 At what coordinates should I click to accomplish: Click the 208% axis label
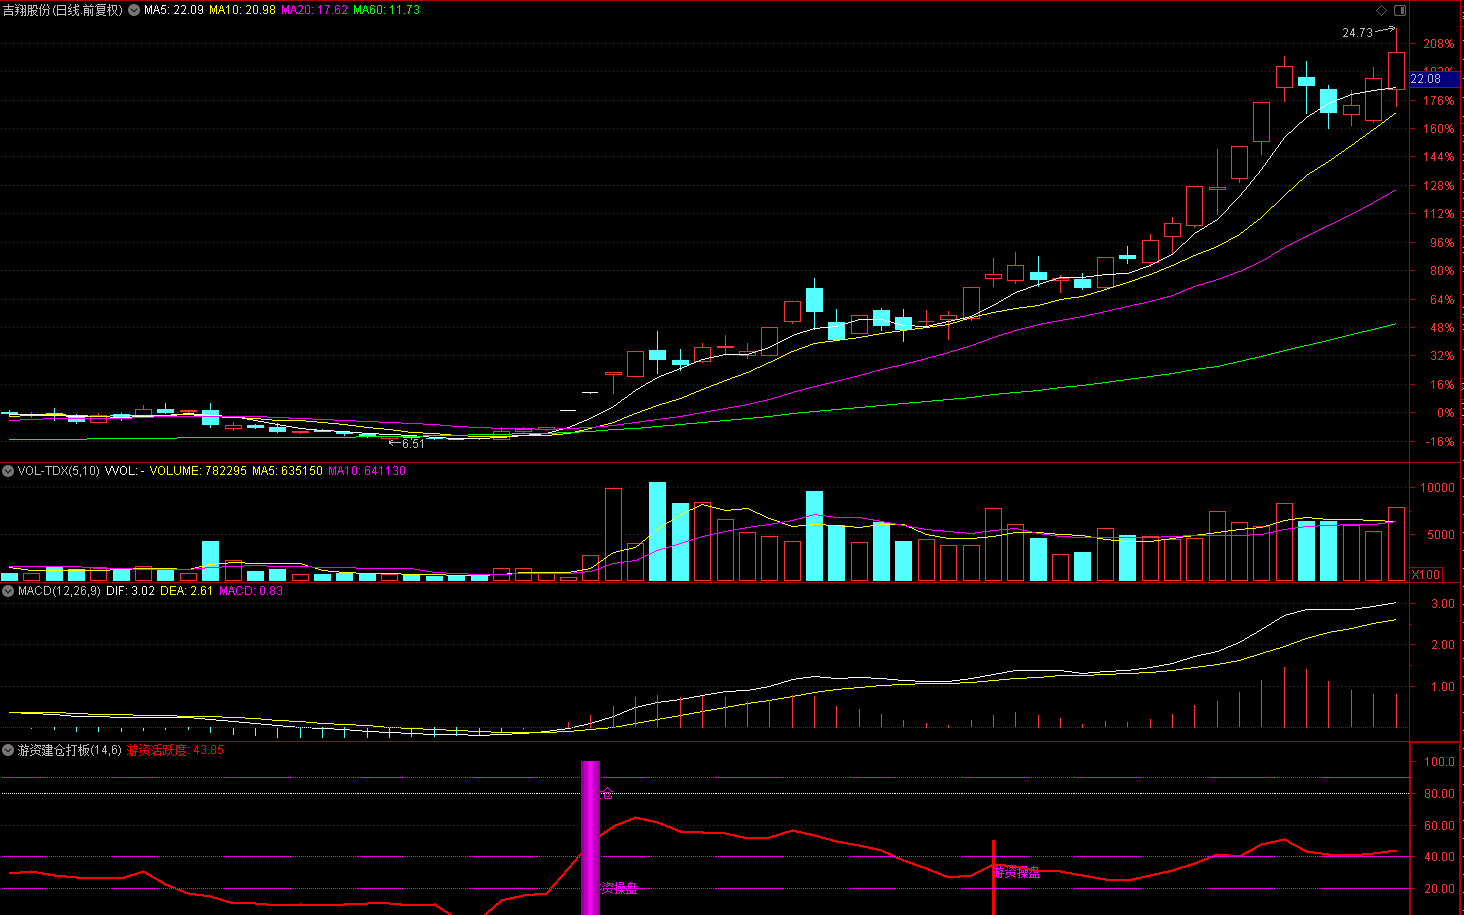pyautogui.click(x=1438, y=45)
